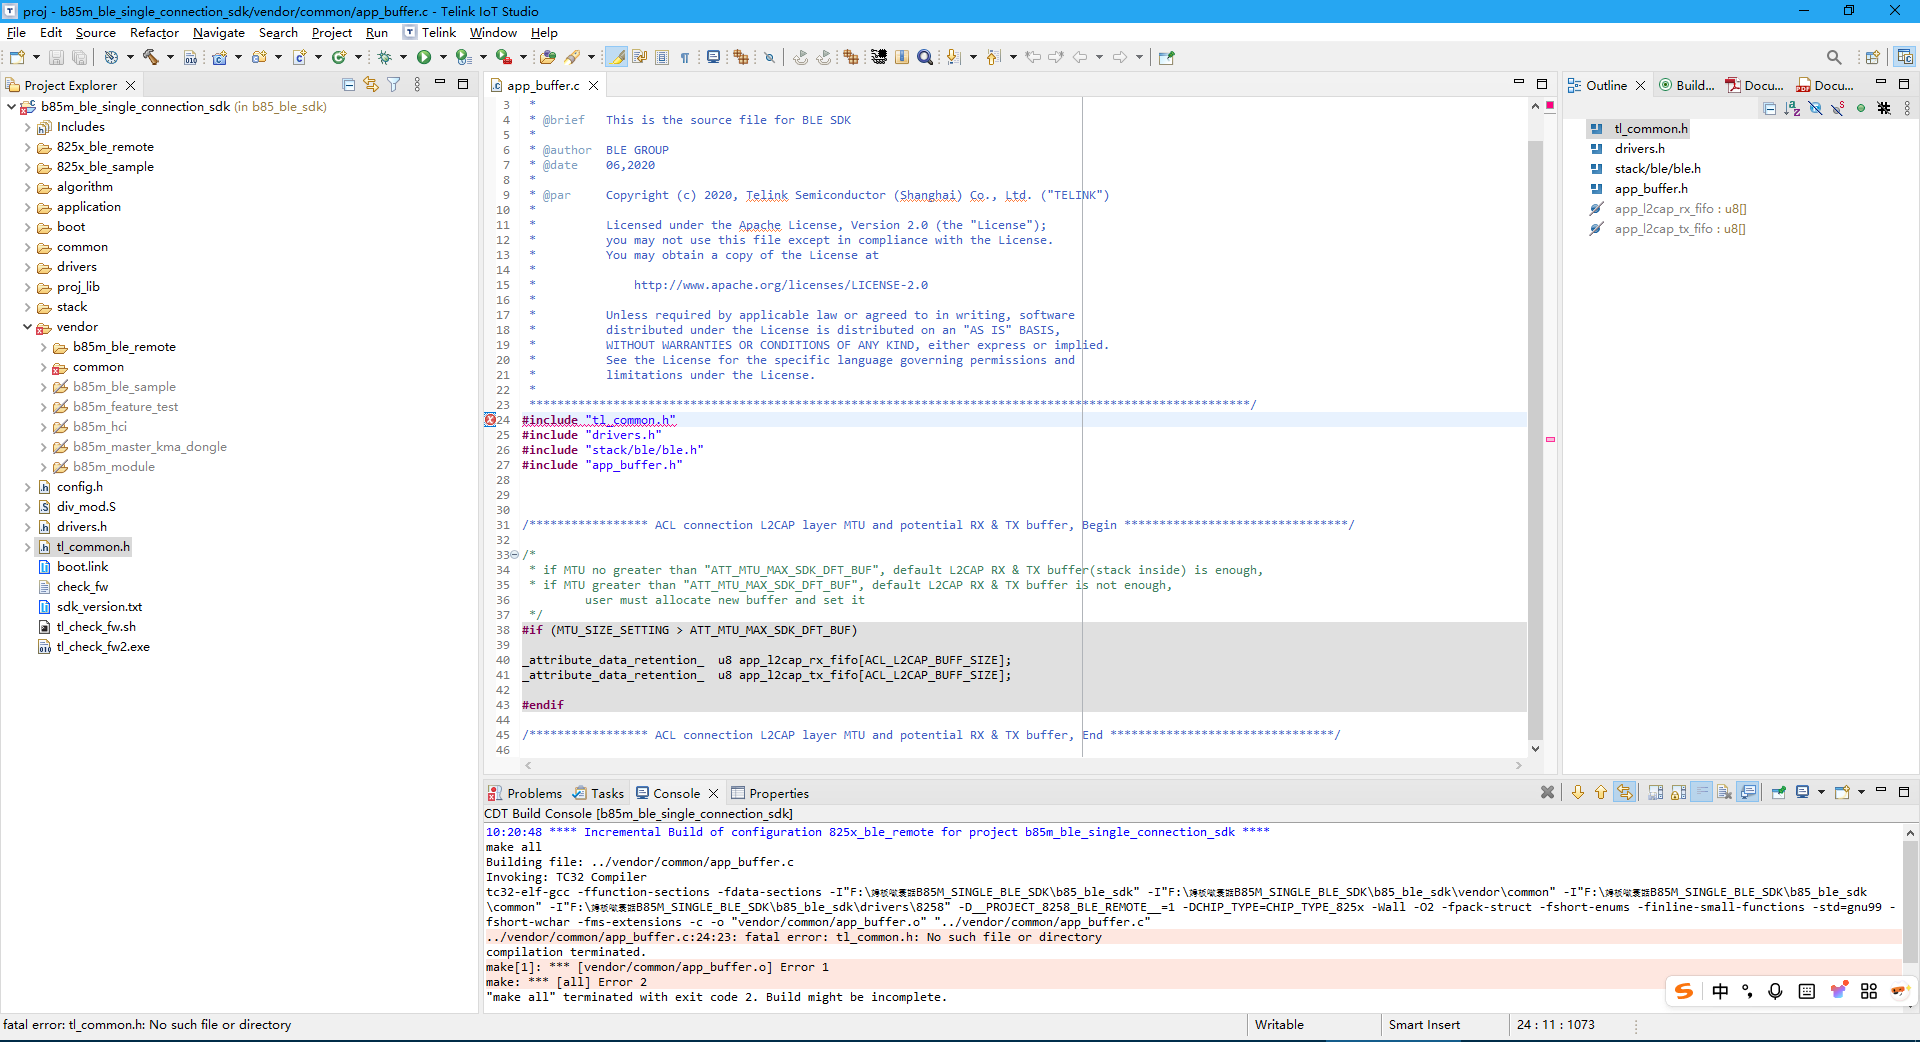
Task: Toggle the green dot filter in the Outline toolbar
Action: 1861,108
